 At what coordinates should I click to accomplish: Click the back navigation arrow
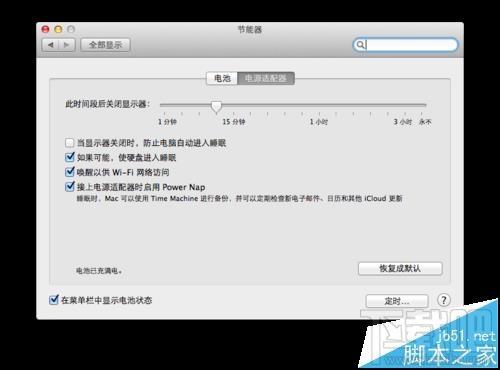51,45
